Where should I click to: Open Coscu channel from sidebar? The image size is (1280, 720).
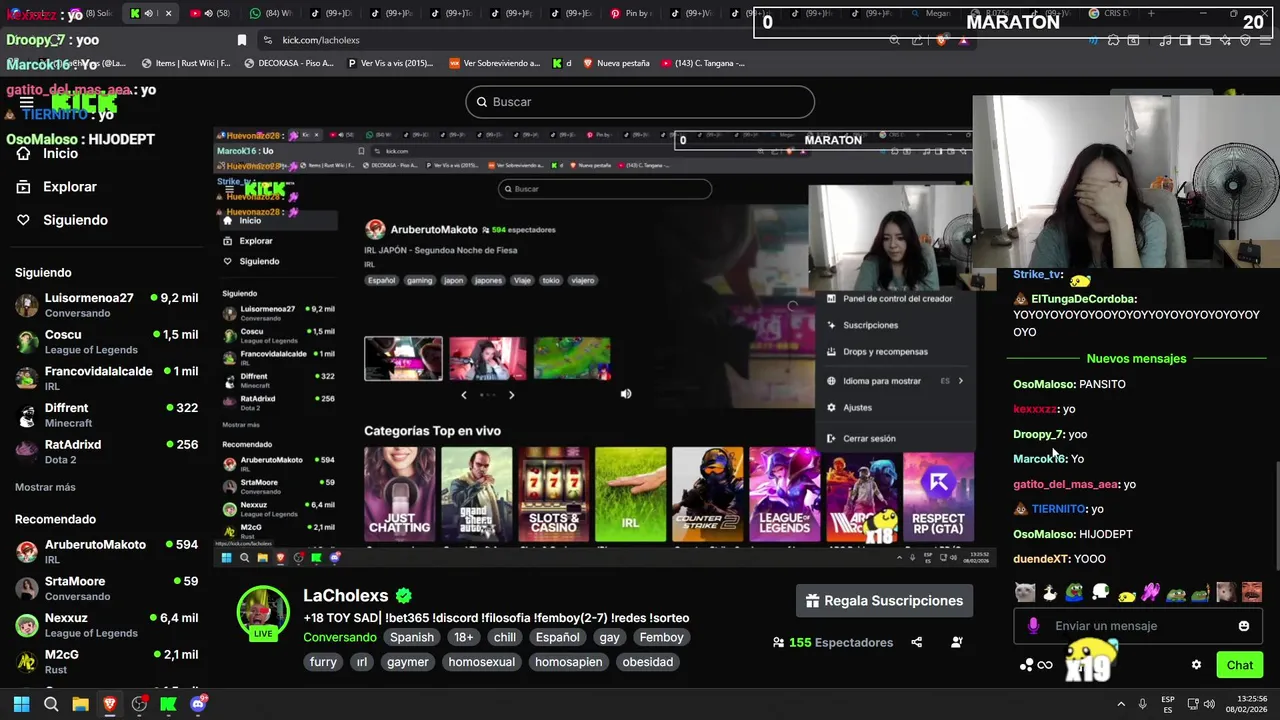pos(105,342)
